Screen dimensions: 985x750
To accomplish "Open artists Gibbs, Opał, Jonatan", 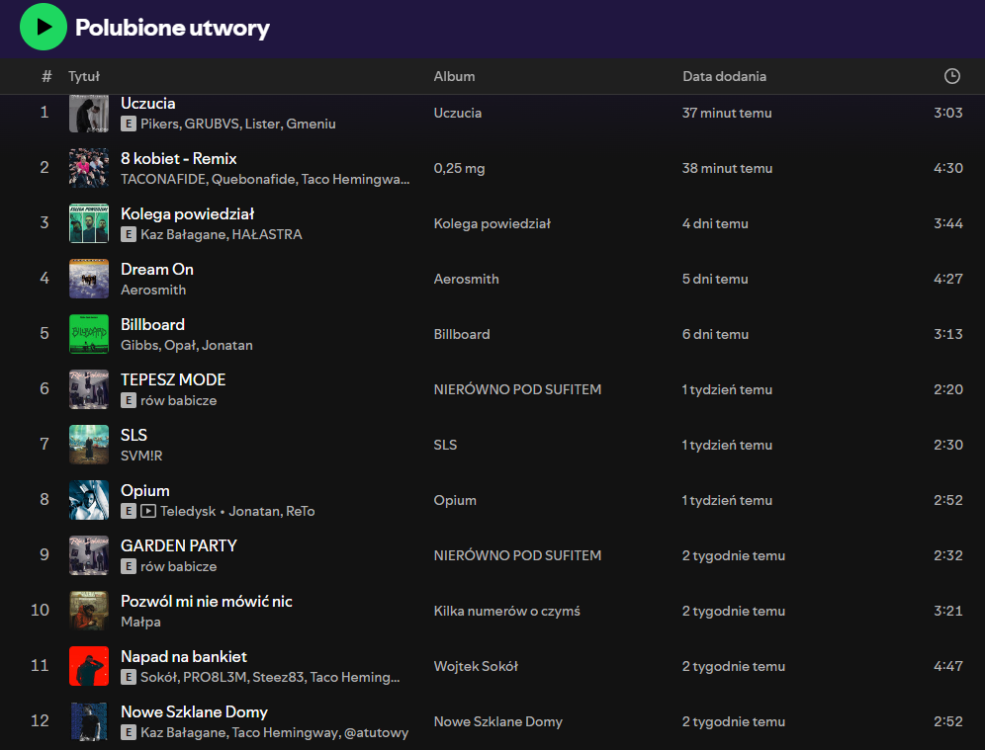I will [x=187, y=345].
